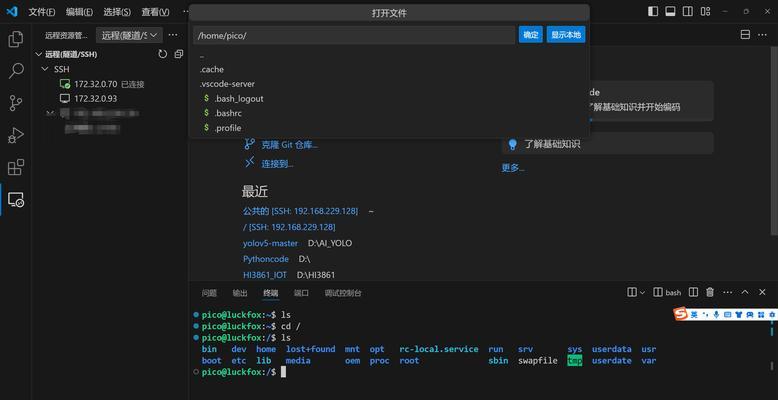Switch to the 终端 panel tab
Image resolution: width=778 pixels, height=400 pixels.
270,293
